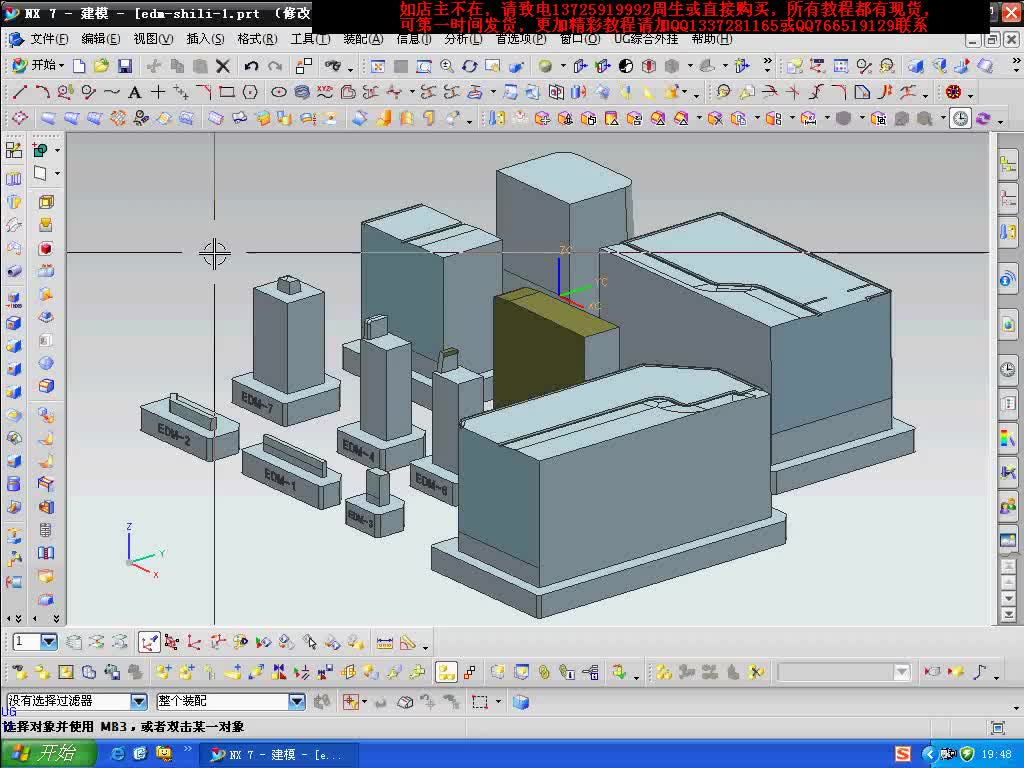The image size is (1024, 768).
Task: Toggle the red circular symbol icon
Action: (953, 92)
